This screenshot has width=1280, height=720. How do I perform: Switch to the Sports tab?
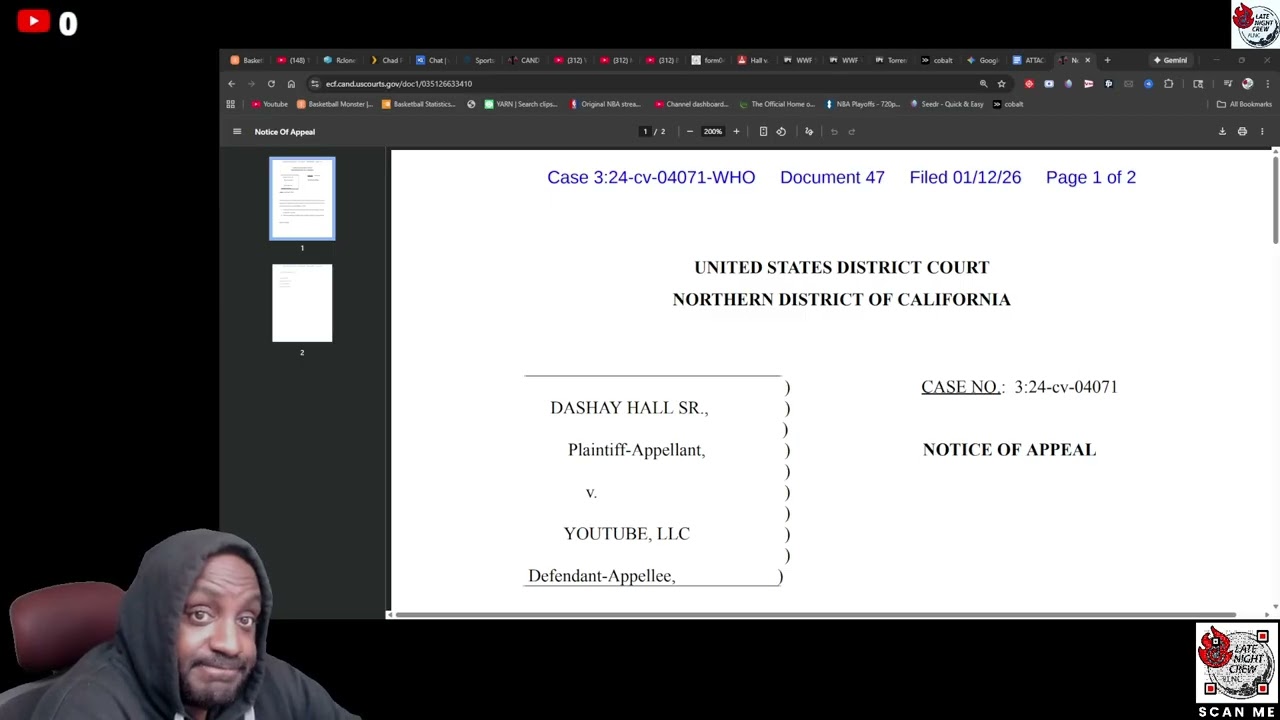coord(478,60)
